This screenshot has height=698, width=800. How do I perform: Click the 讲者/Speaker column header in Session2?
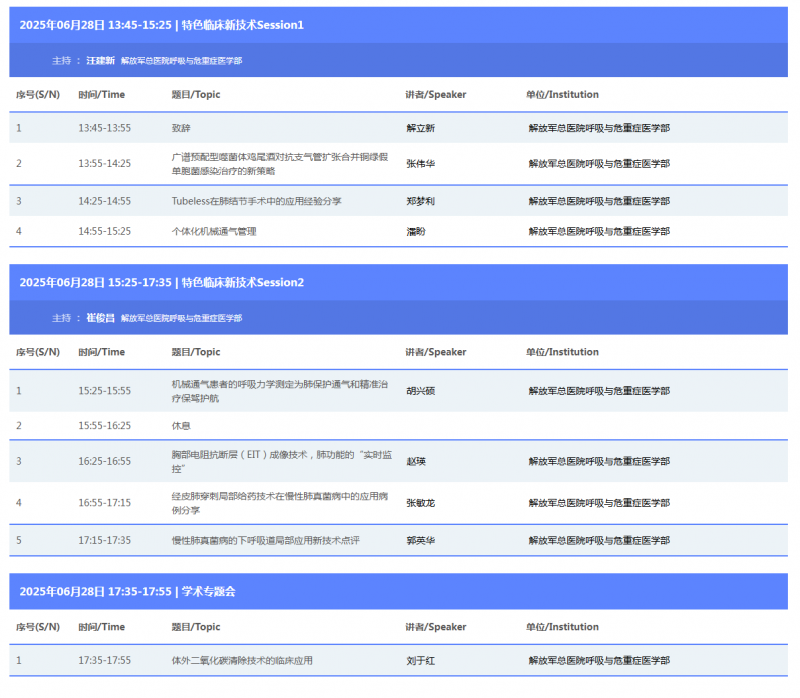point(436,352)
